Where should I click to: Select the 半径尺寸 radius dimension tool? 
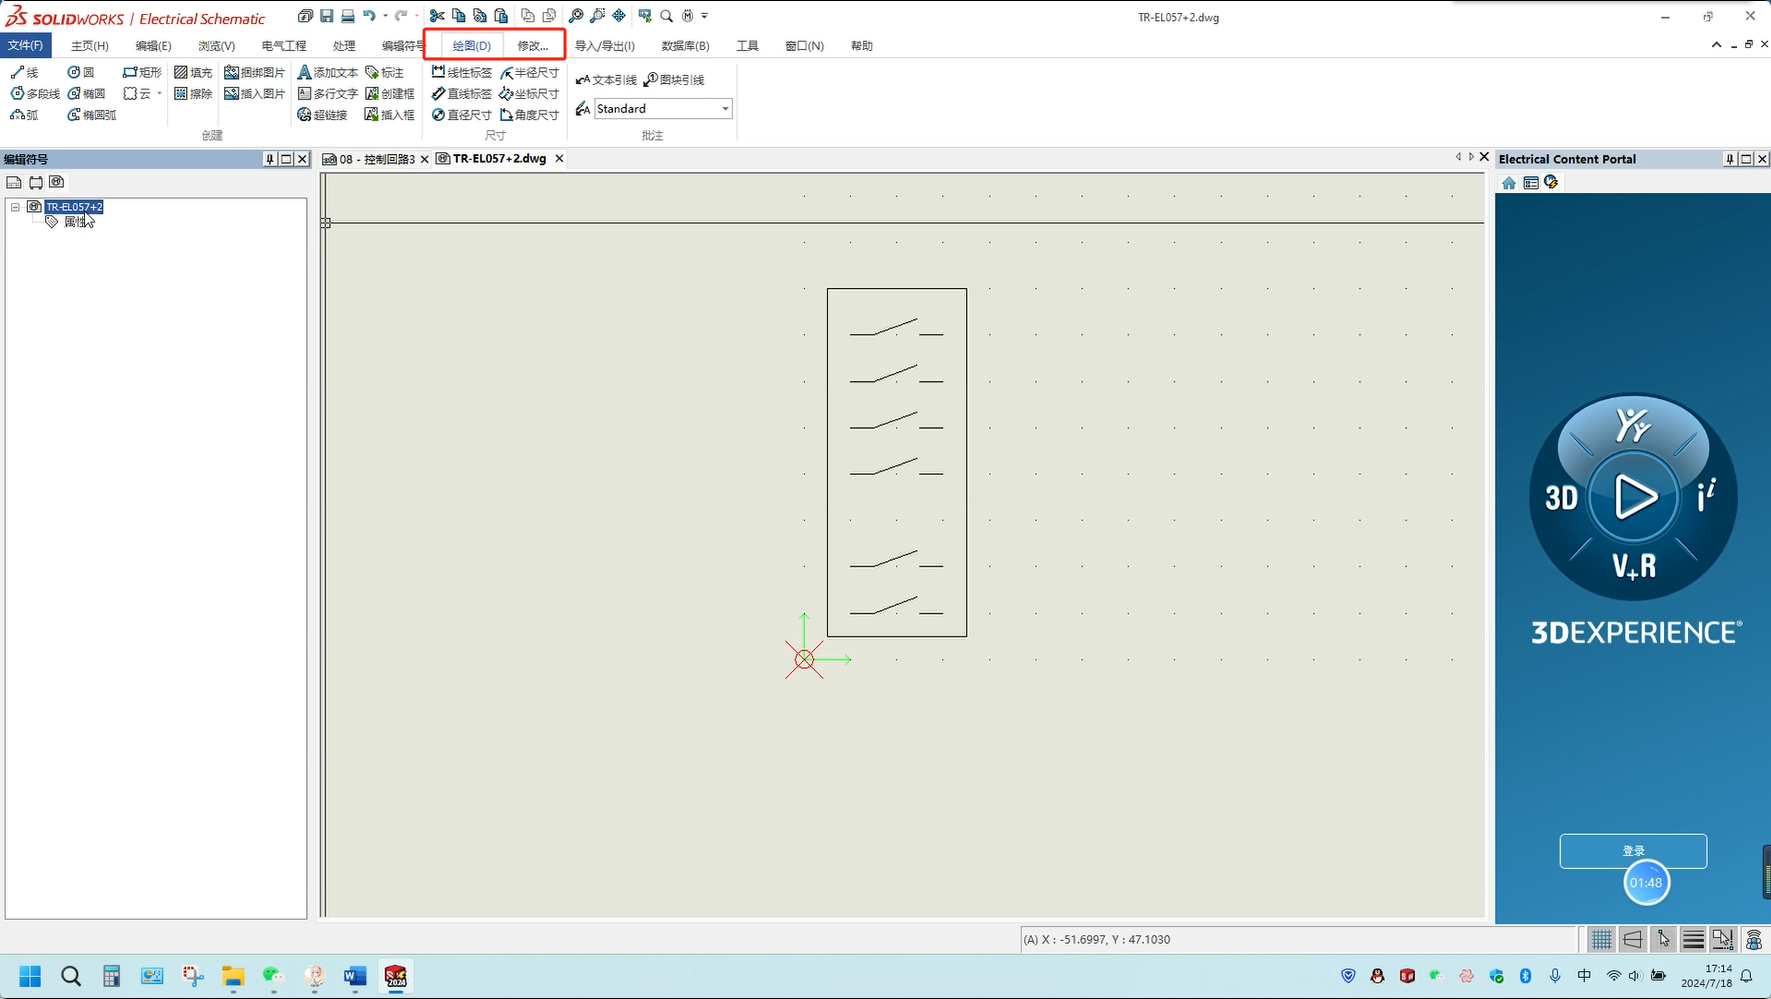[530, 73]
